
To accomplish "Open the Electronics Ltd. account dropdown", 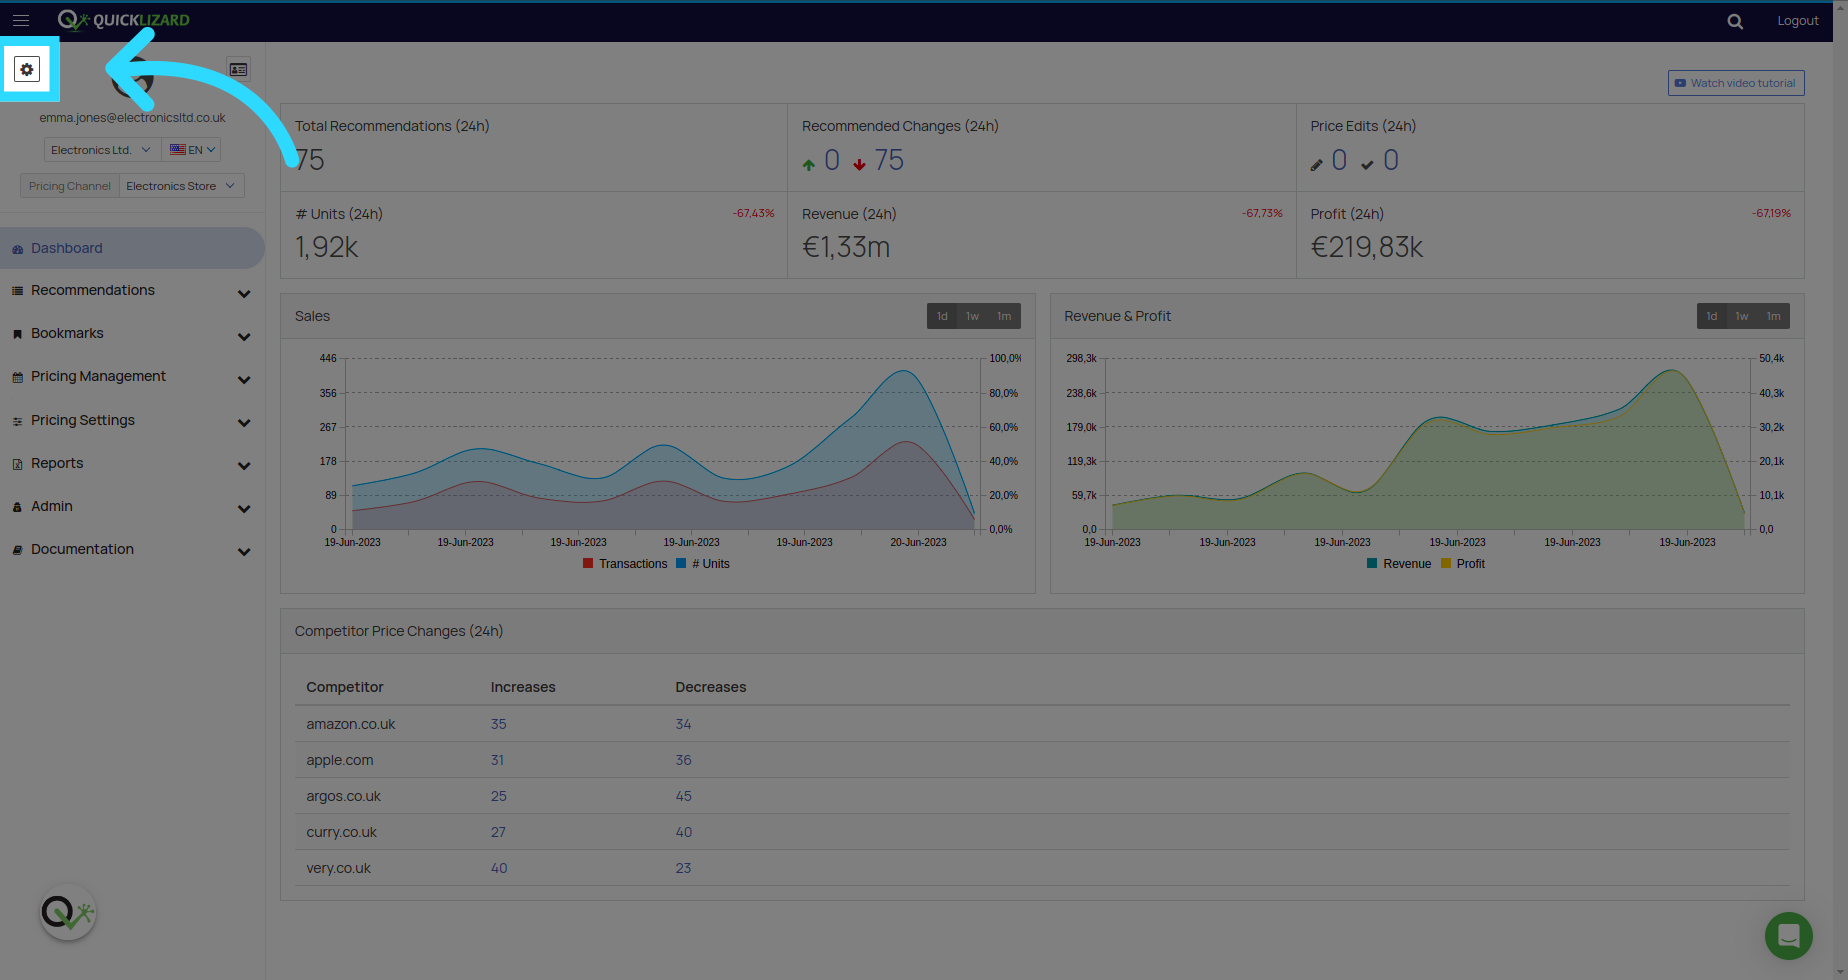I will click(x=102, y=150).
